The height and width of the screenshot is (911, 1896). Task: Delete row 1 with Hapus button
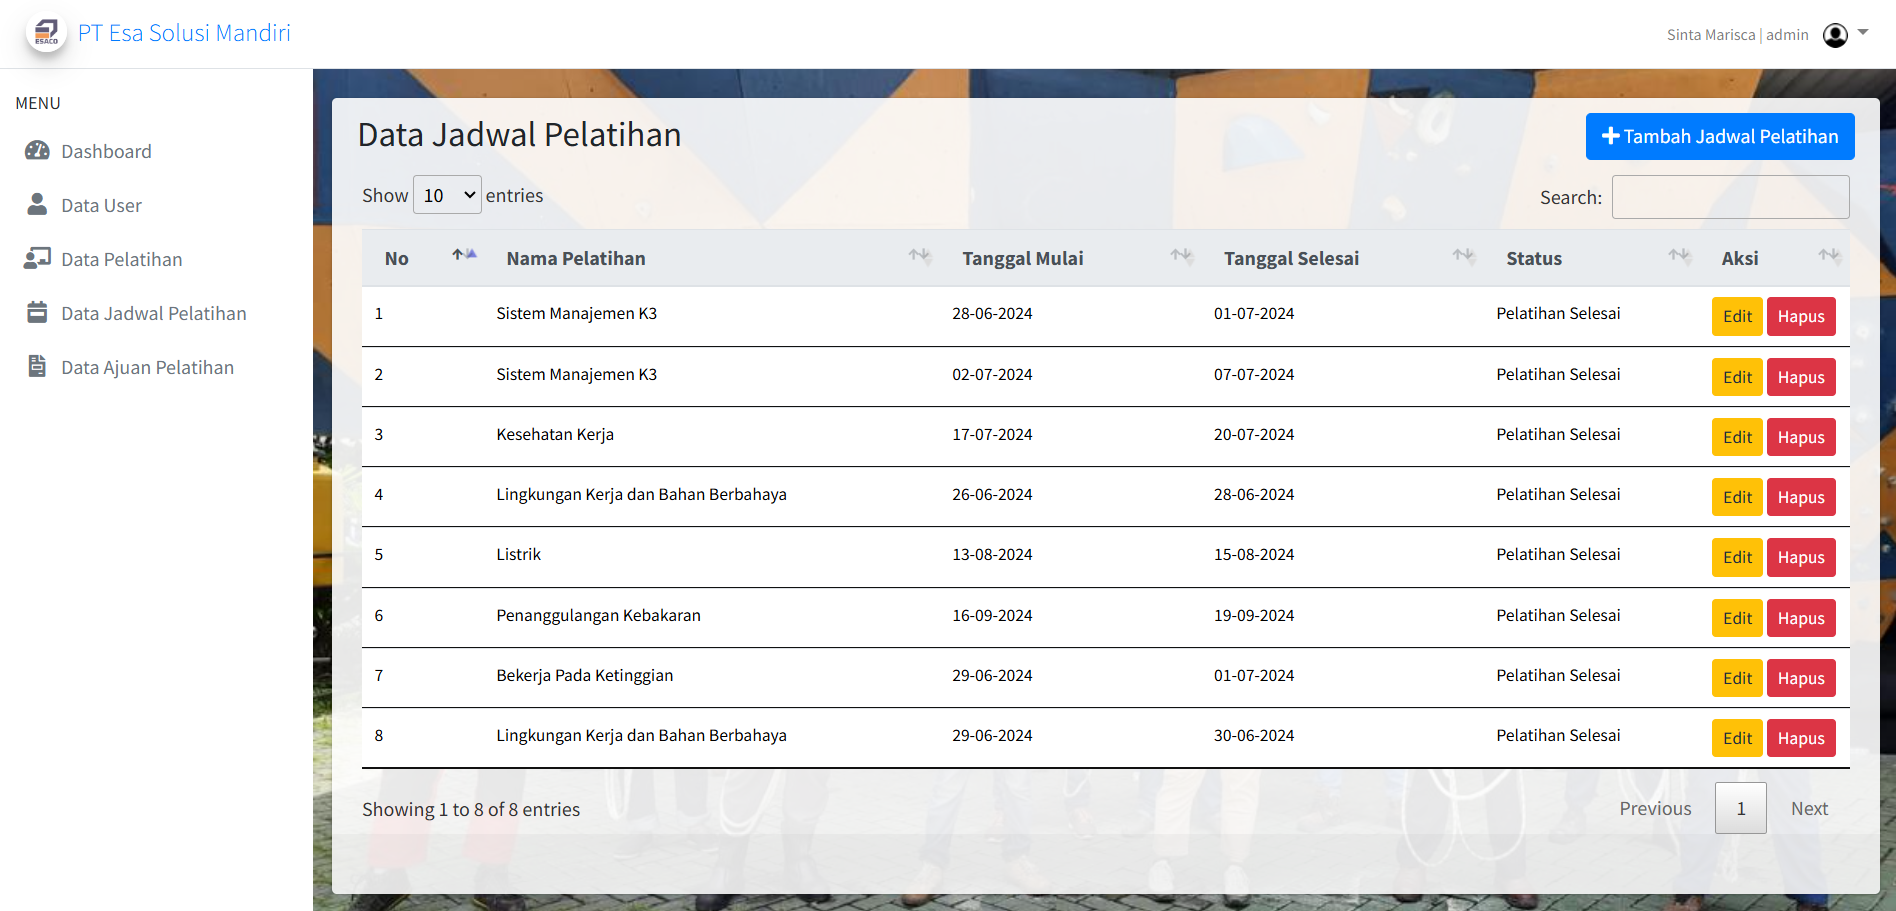pyautogui.click(x=1801, y=317)
